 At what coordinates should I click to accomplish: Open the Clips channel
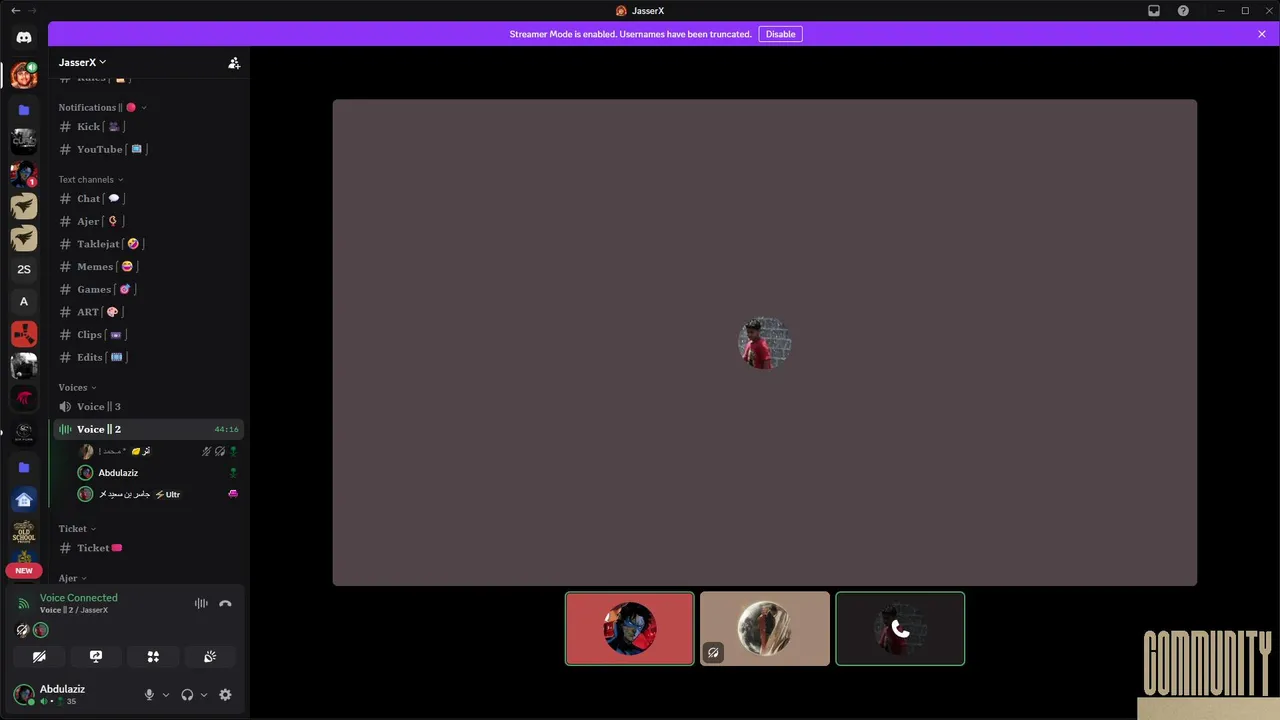tap(149, 335)
